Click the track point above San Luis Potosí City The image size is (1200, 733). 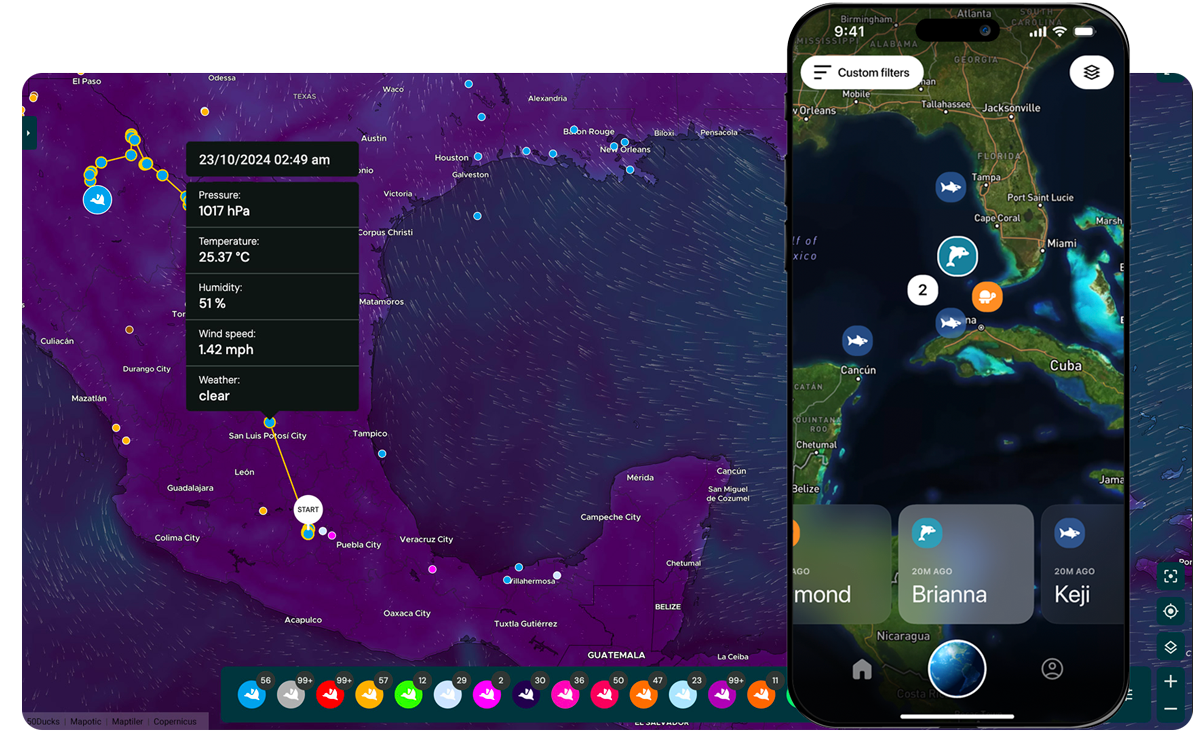269,422
